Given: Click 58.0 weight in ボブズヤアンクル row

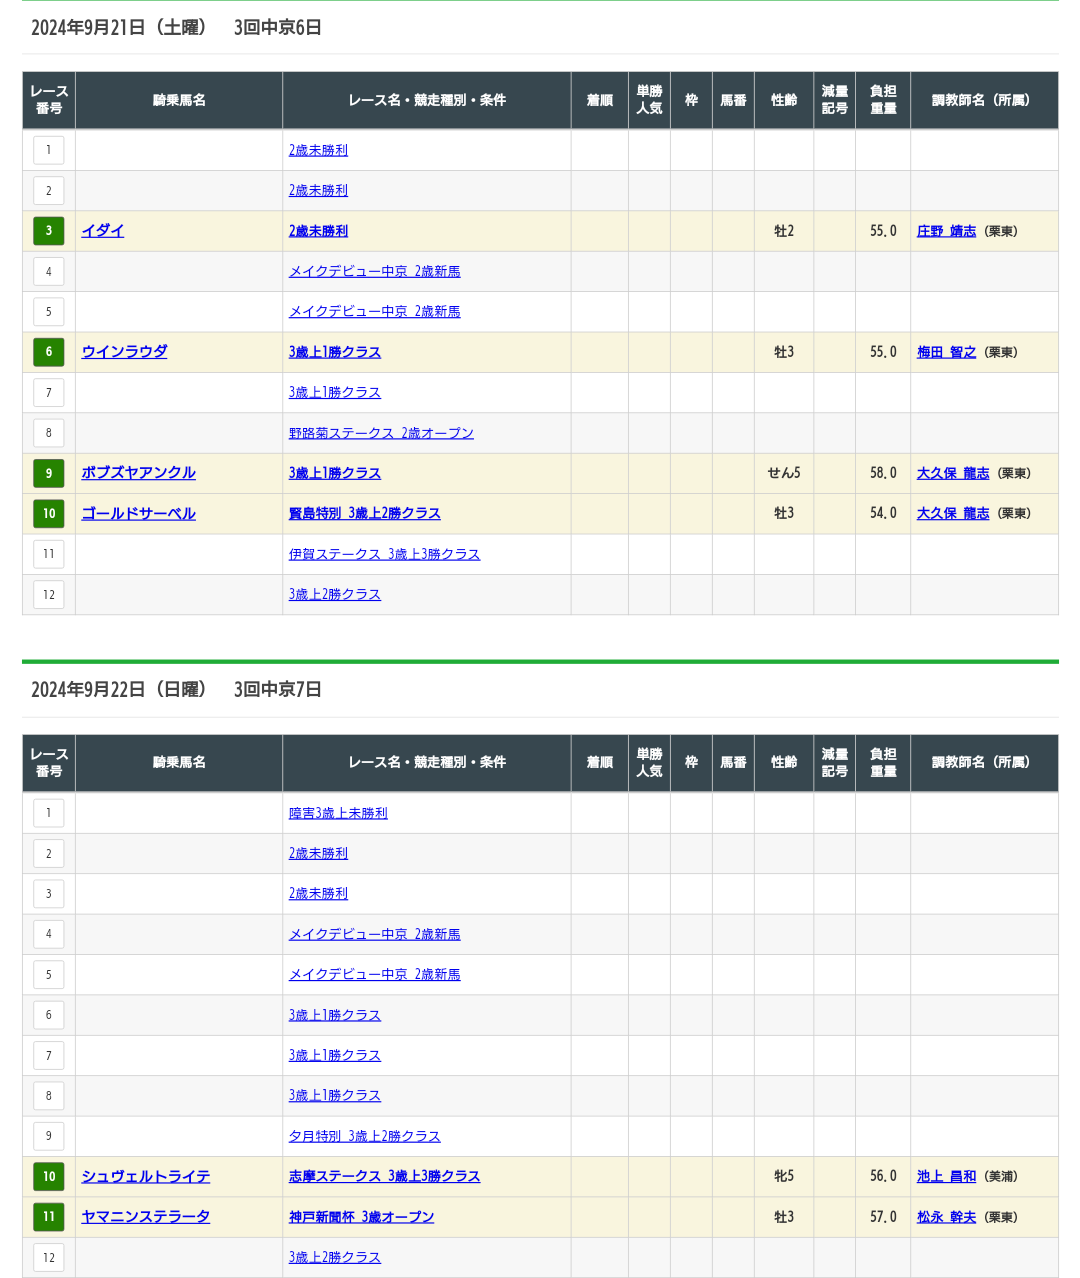Looking at the screenshot, I should [x=883, y=473].
